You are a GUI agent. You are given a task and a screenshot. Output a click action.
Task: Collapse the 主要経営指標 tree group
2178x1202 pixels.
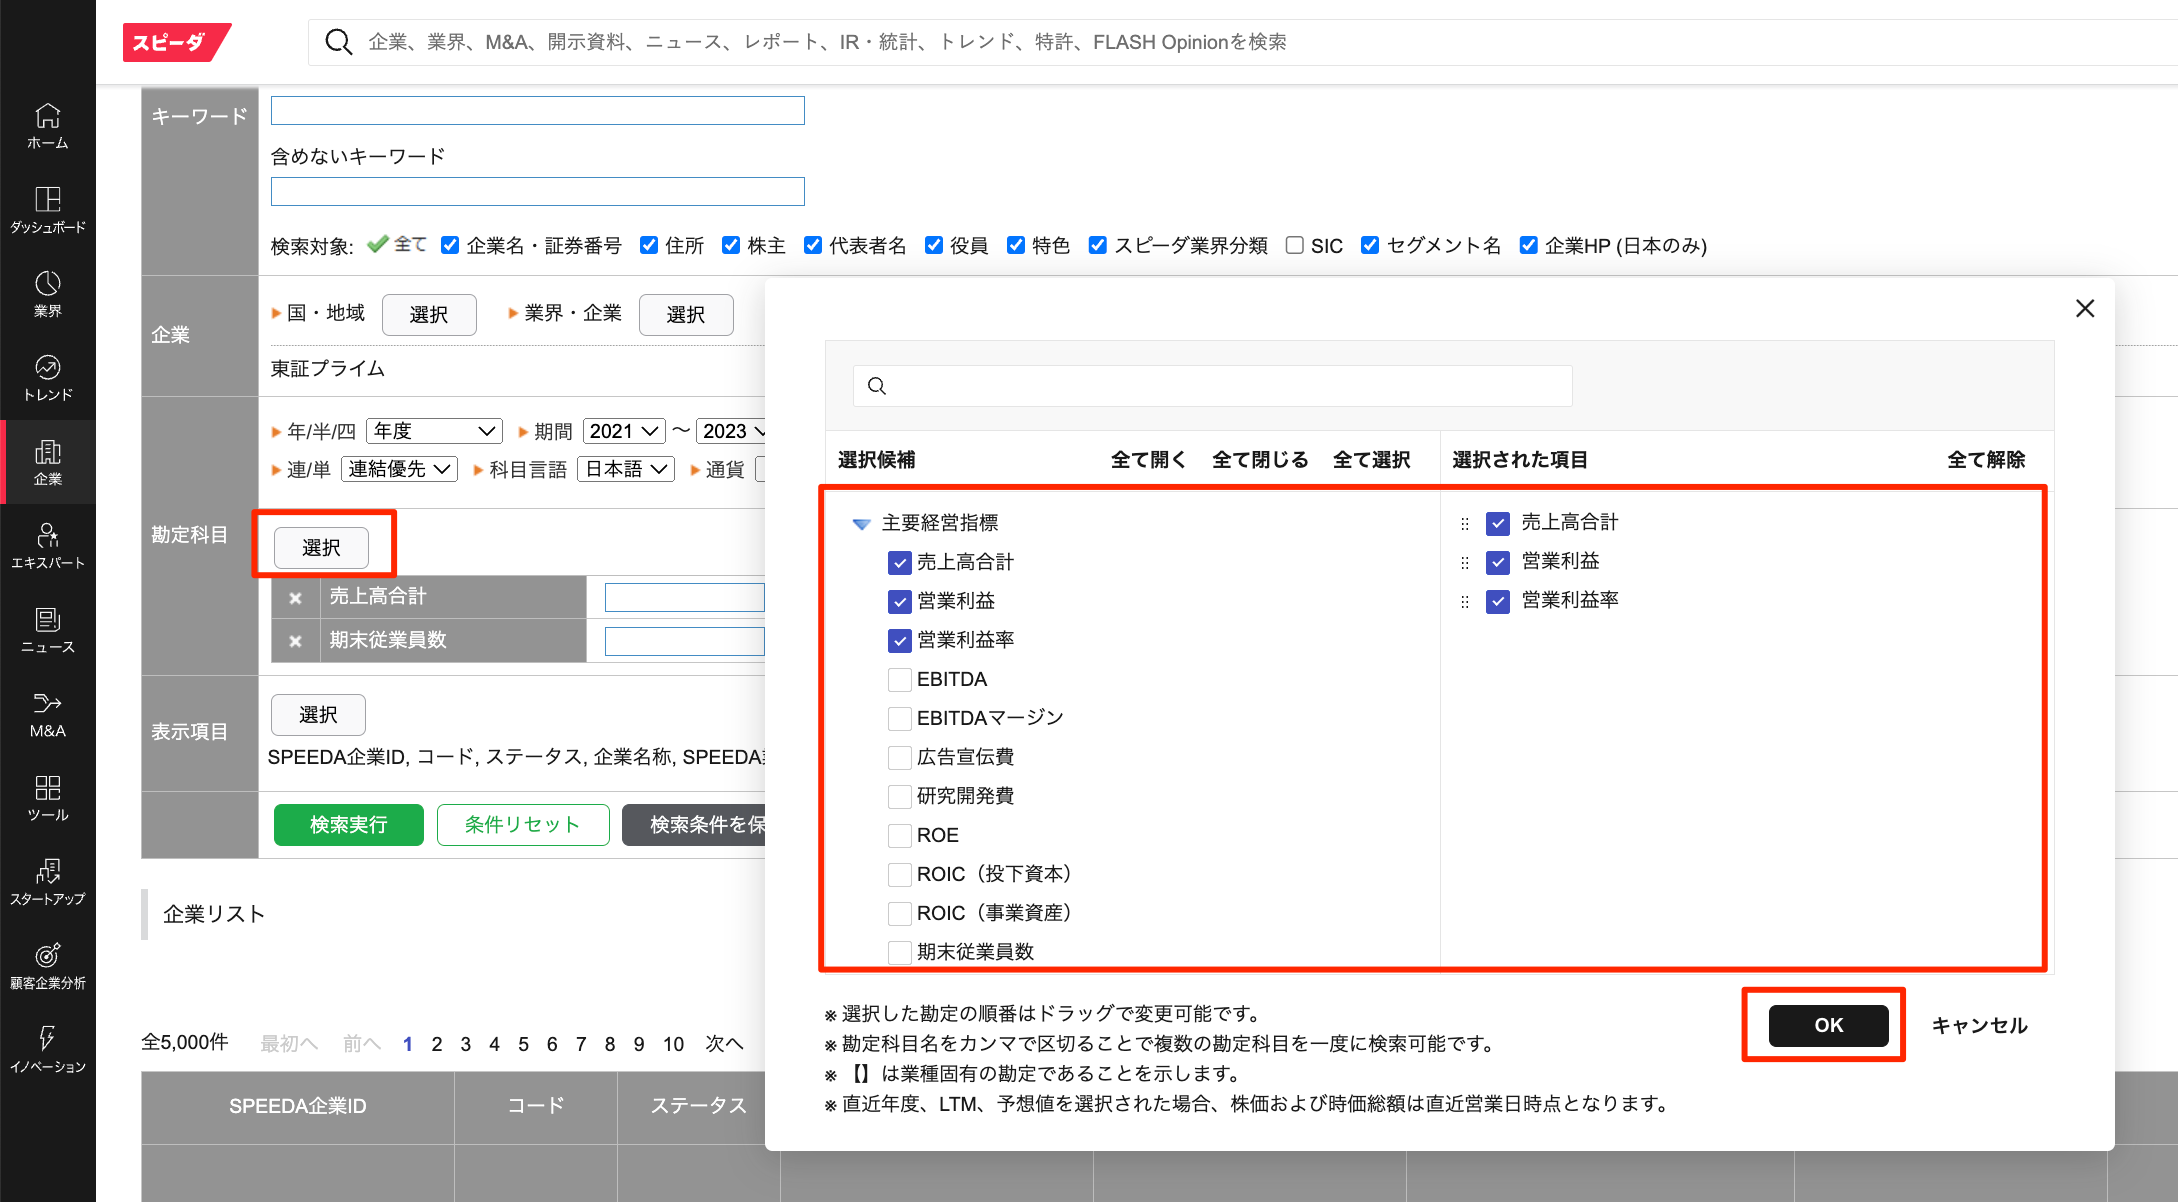(x=861, y=523)
